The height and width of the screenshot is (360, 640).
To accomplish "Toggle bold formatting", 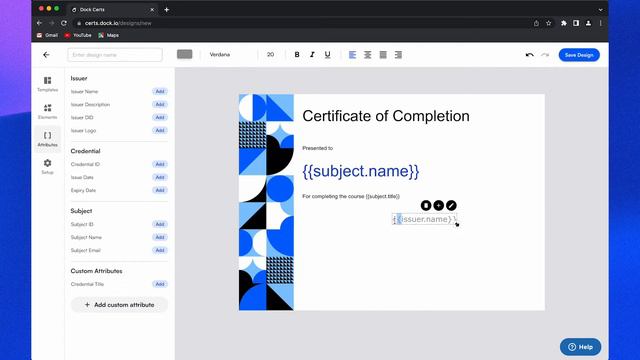I will [x=297, y=55].
